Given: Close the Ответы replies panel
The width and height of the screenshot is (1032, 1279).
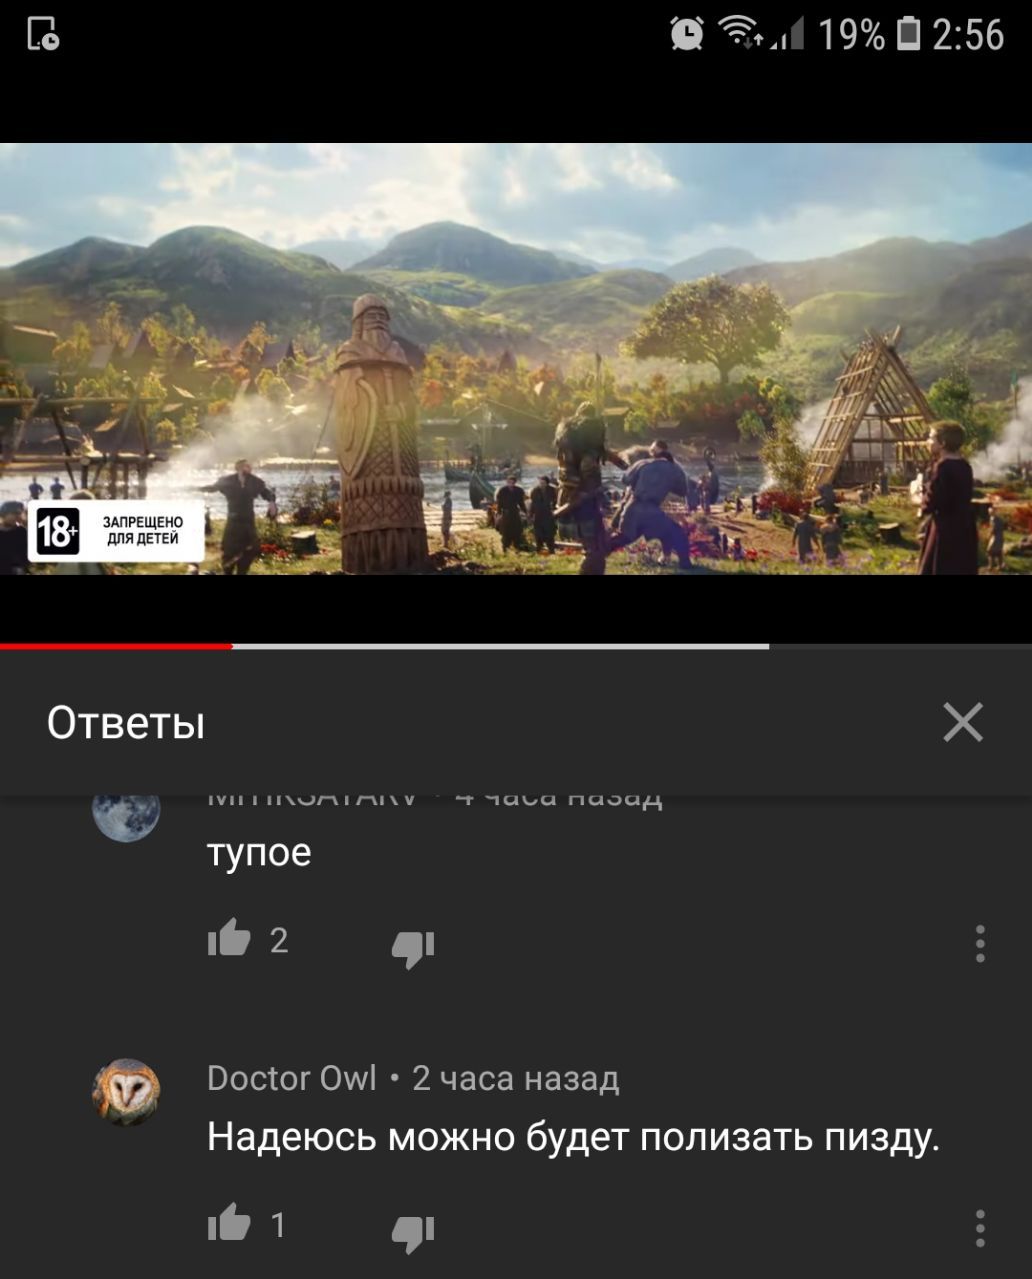Looking at the screenshot, I should click(963, 722).
